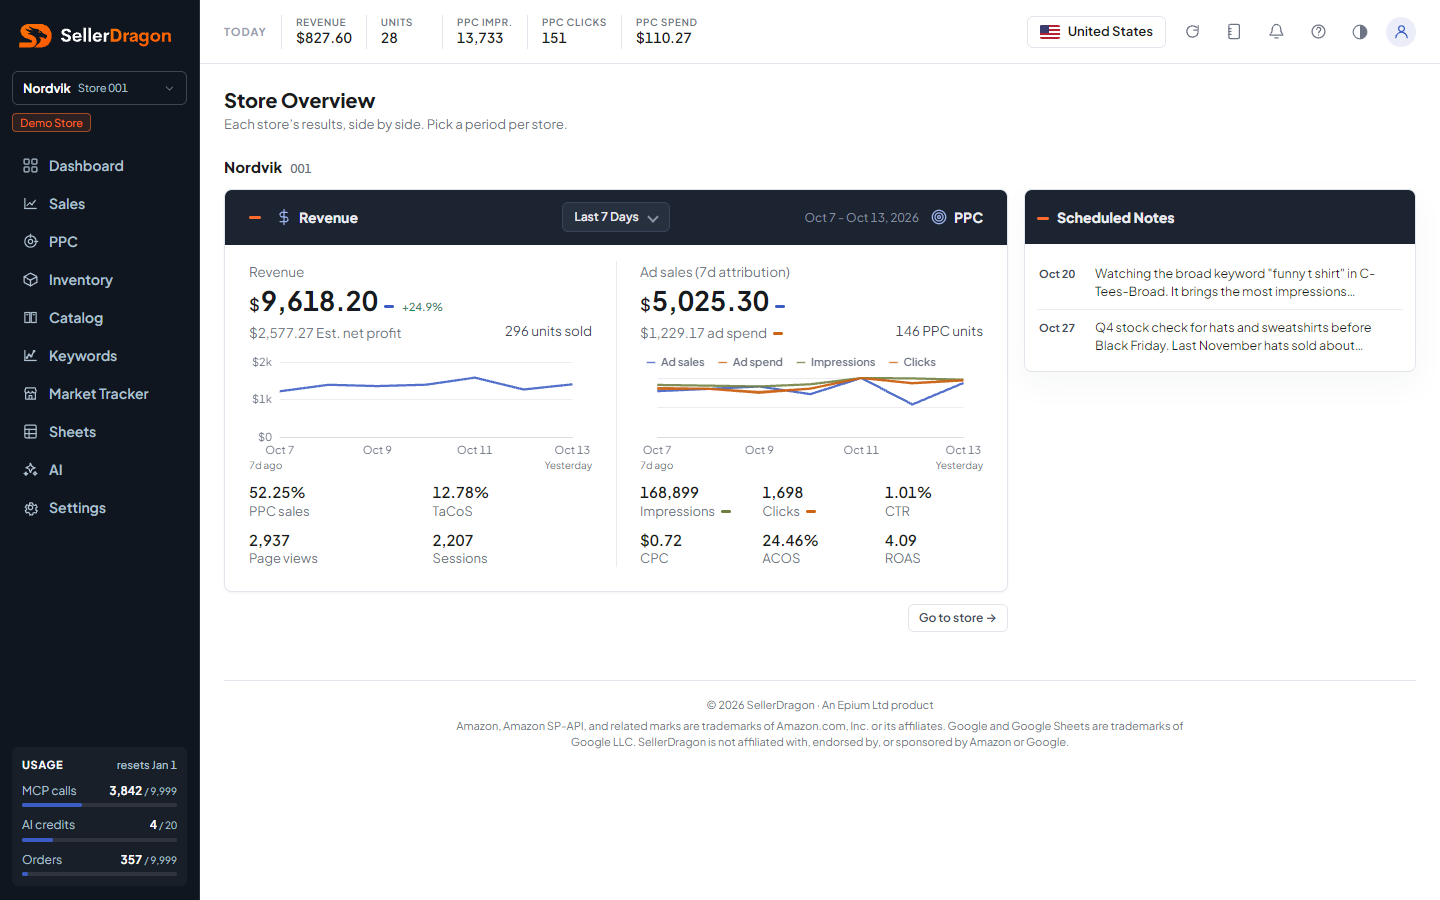Screen dimensions: 1440x900
Task: Click the Inventory box icon
Action: 31,280
